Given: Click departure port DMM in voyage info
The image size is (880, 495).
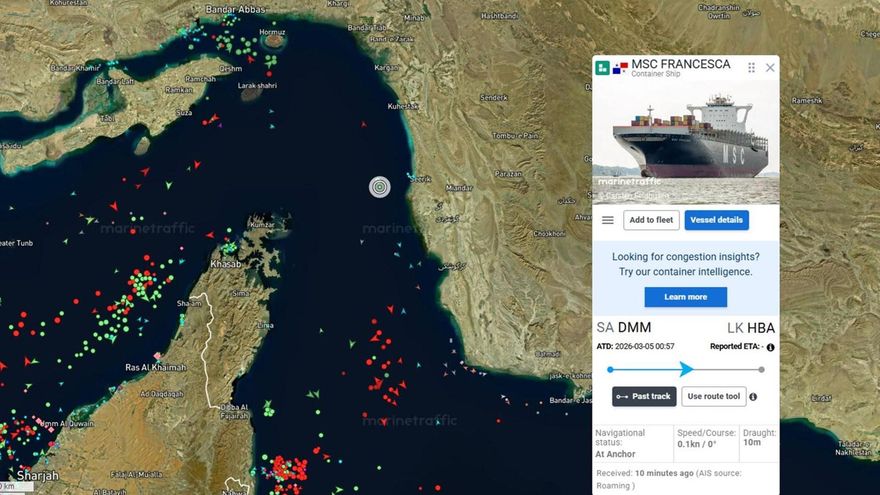Looking at the screenshot, I should [634, 328].
